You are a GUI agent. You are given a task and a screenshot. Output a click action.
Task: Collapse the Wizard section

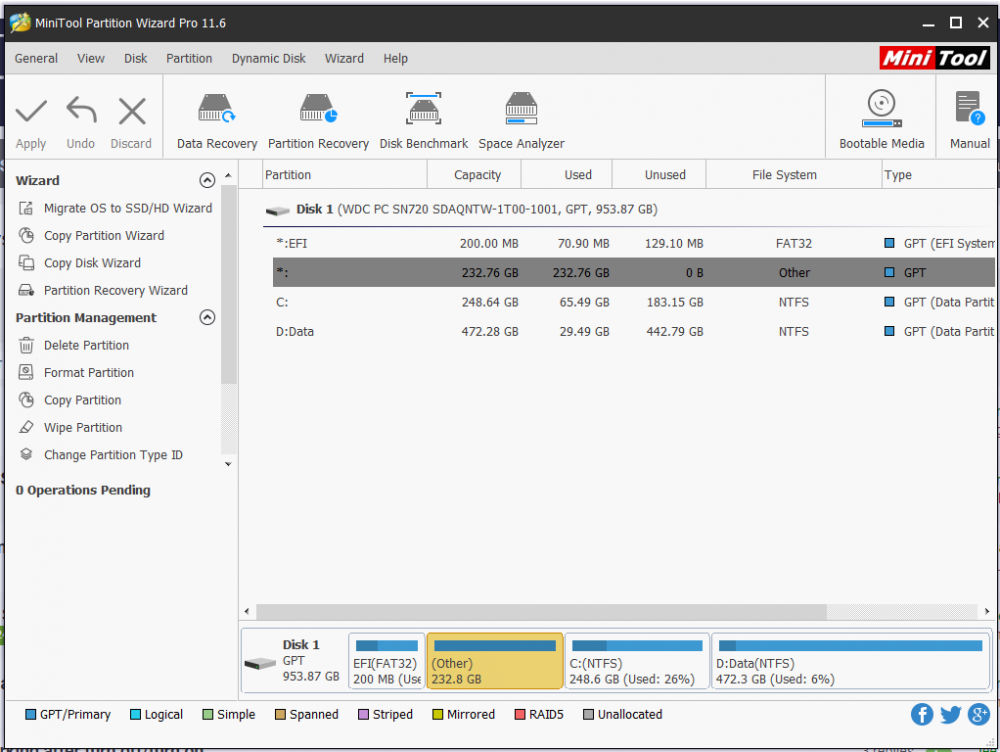207,181
